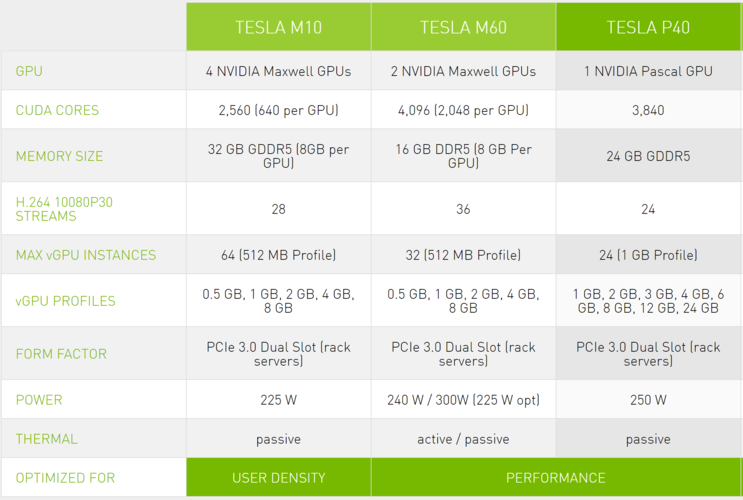Select the CUDA CORES row label
Image resolution: width=743 pixels, height=500 pixels.
57,110
